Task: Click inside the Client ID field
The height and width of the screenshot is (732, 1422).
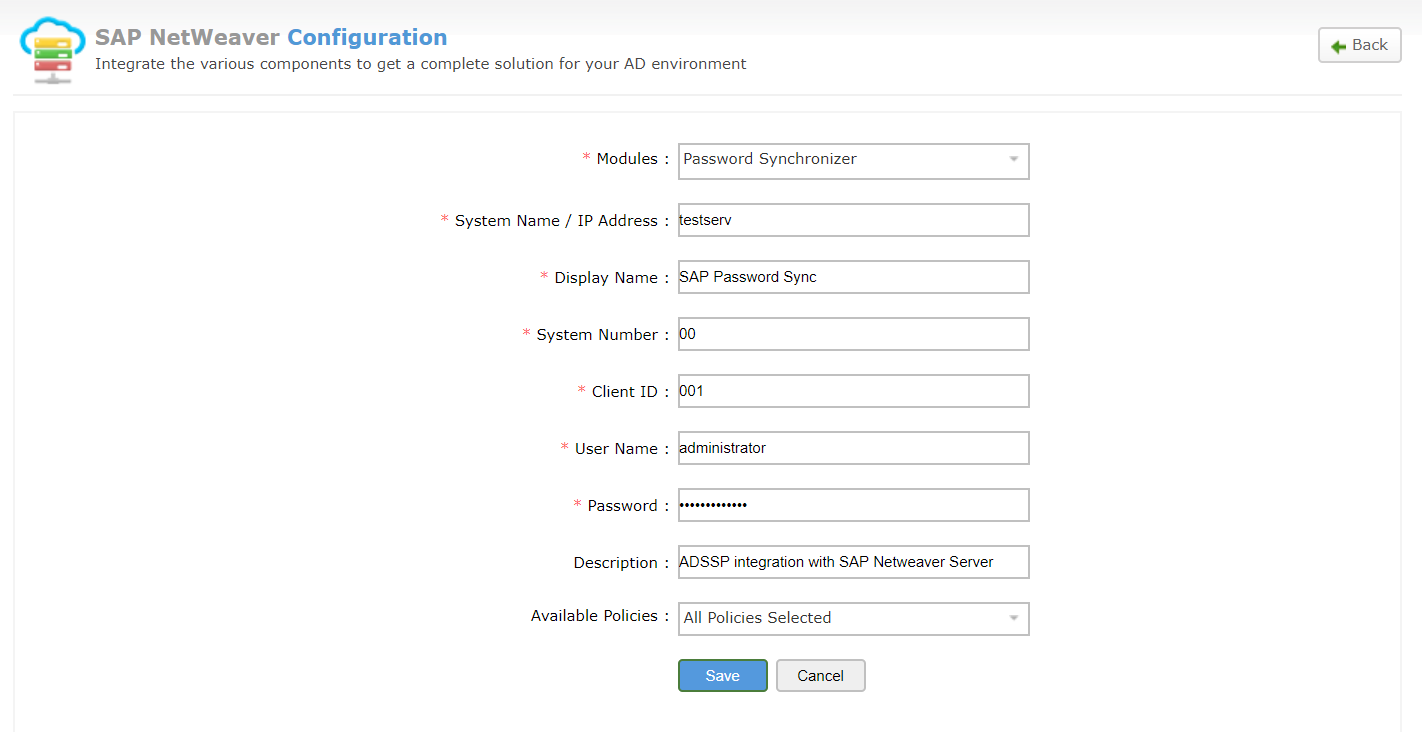Action: pos(853,390)
